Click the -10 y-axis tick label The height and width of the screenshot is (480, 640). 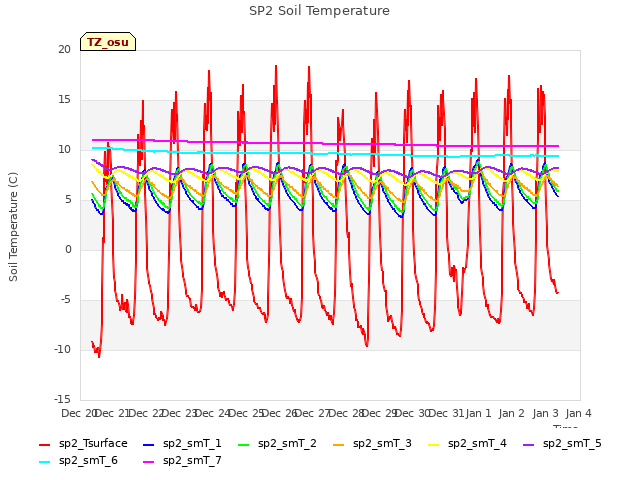coord(62,349)
